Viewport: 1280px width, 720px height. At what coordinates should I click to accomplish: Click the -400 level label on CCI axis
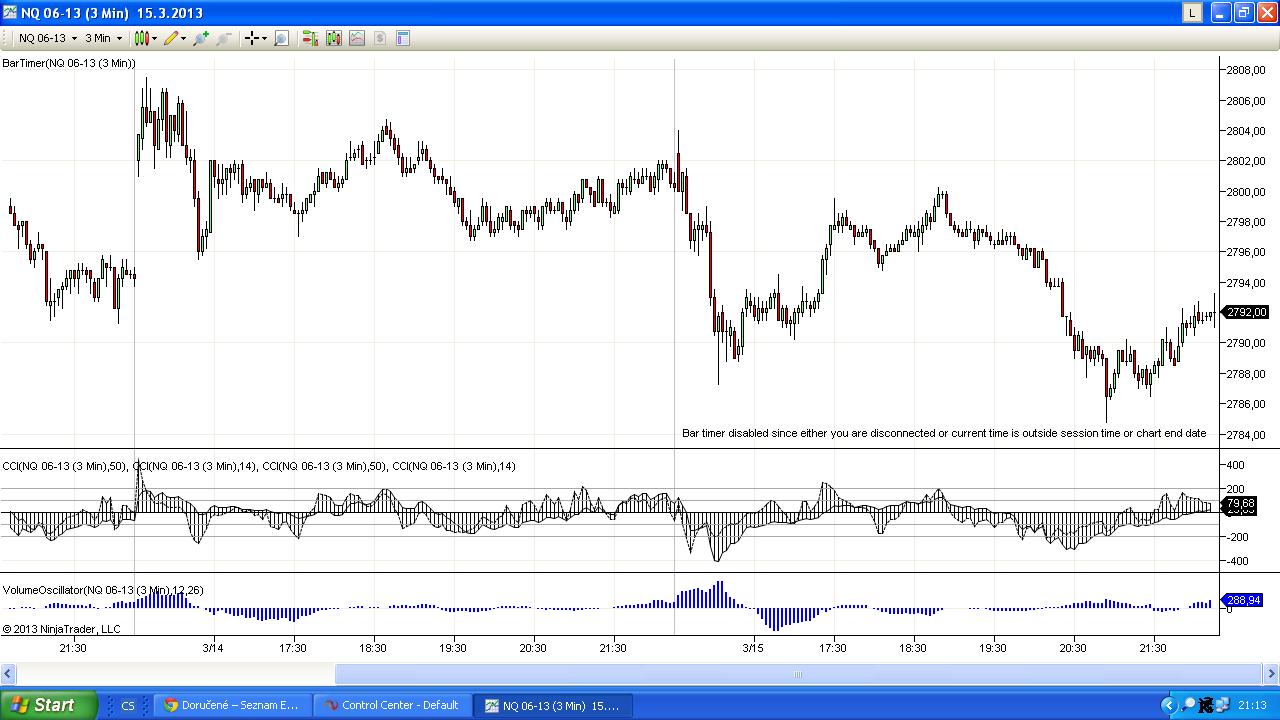coord(1235,562)
